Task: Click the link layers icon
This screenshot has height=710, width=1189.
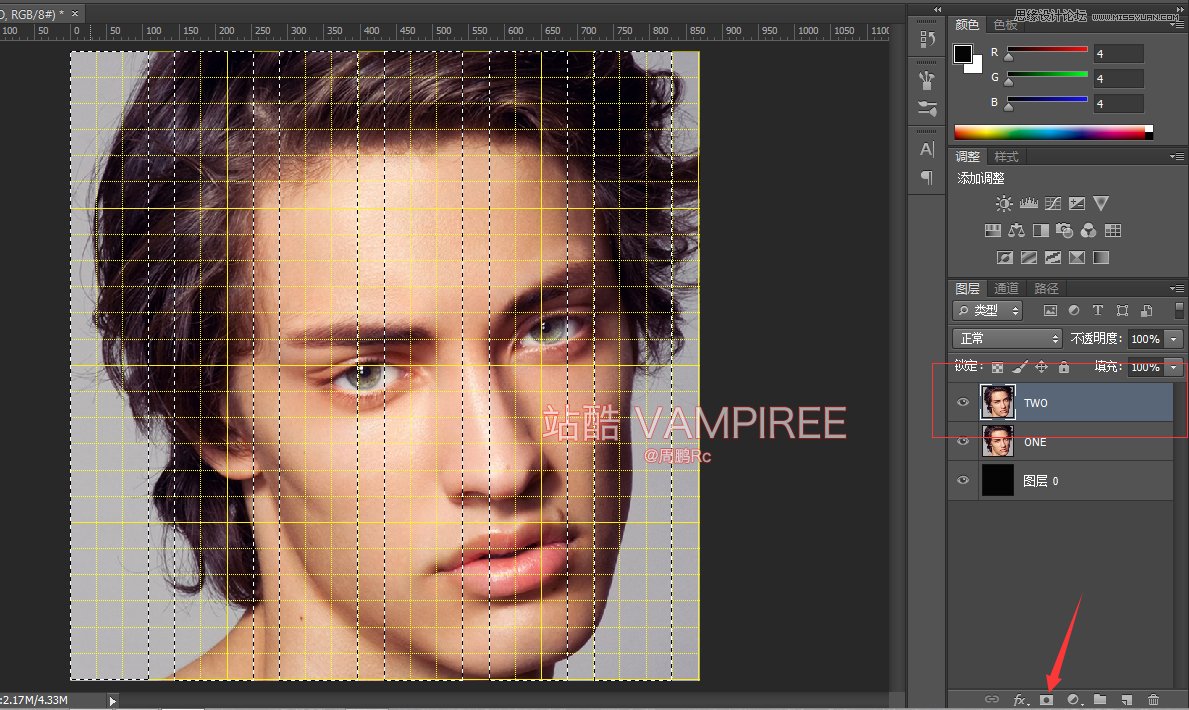Action: click(991, 699)
